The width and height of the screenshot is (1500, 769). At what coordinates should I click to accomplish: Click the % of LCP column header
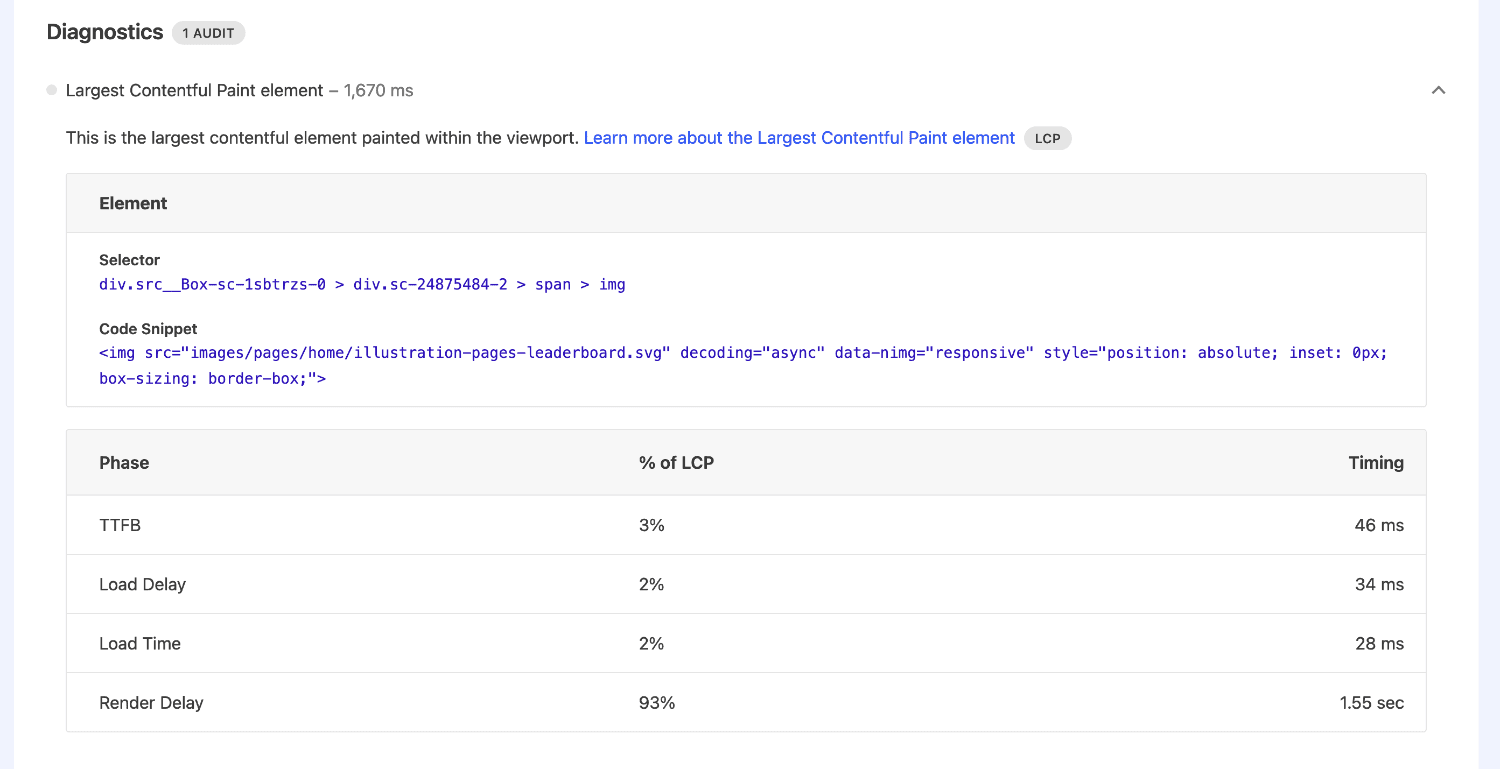[676, 462]
